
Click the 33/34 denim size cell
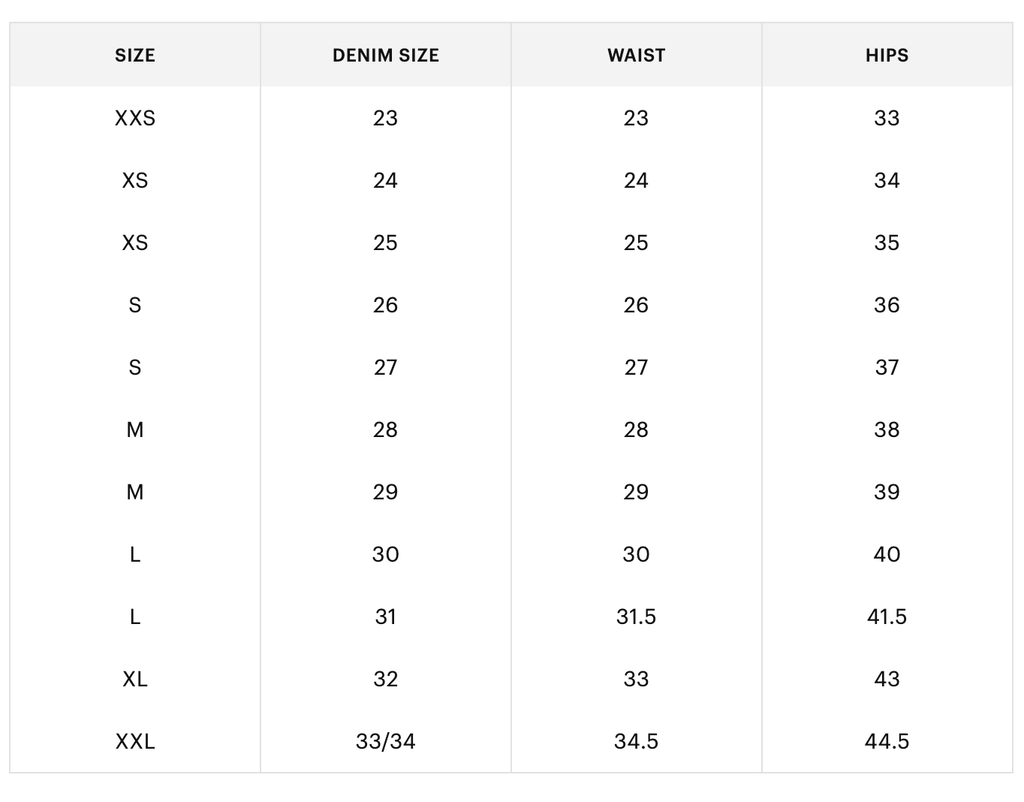[385, 741]
